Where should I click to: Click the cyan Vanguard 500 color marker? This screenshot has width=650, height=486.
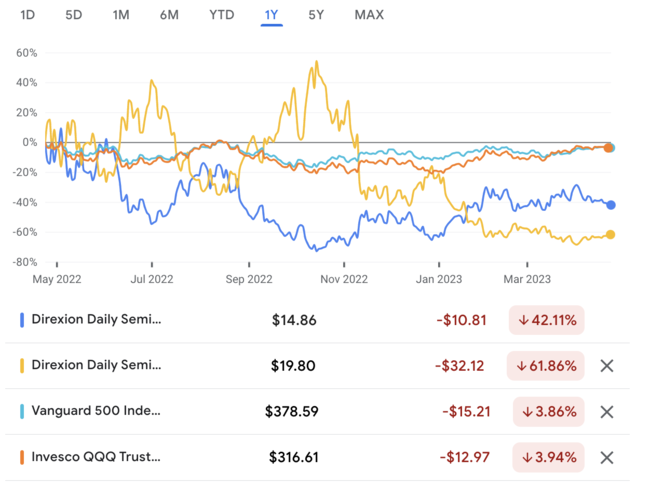(22, 412)
